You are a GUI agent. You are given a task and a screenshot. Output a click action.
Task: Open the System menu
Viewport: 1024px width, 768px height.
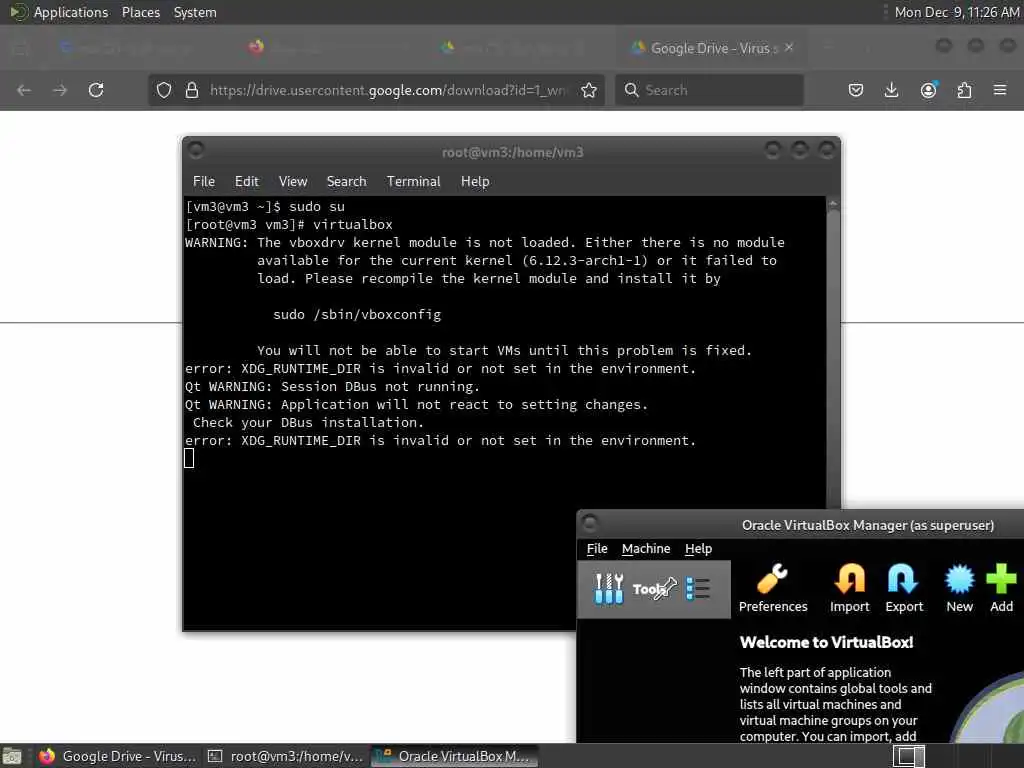point(195,12)
